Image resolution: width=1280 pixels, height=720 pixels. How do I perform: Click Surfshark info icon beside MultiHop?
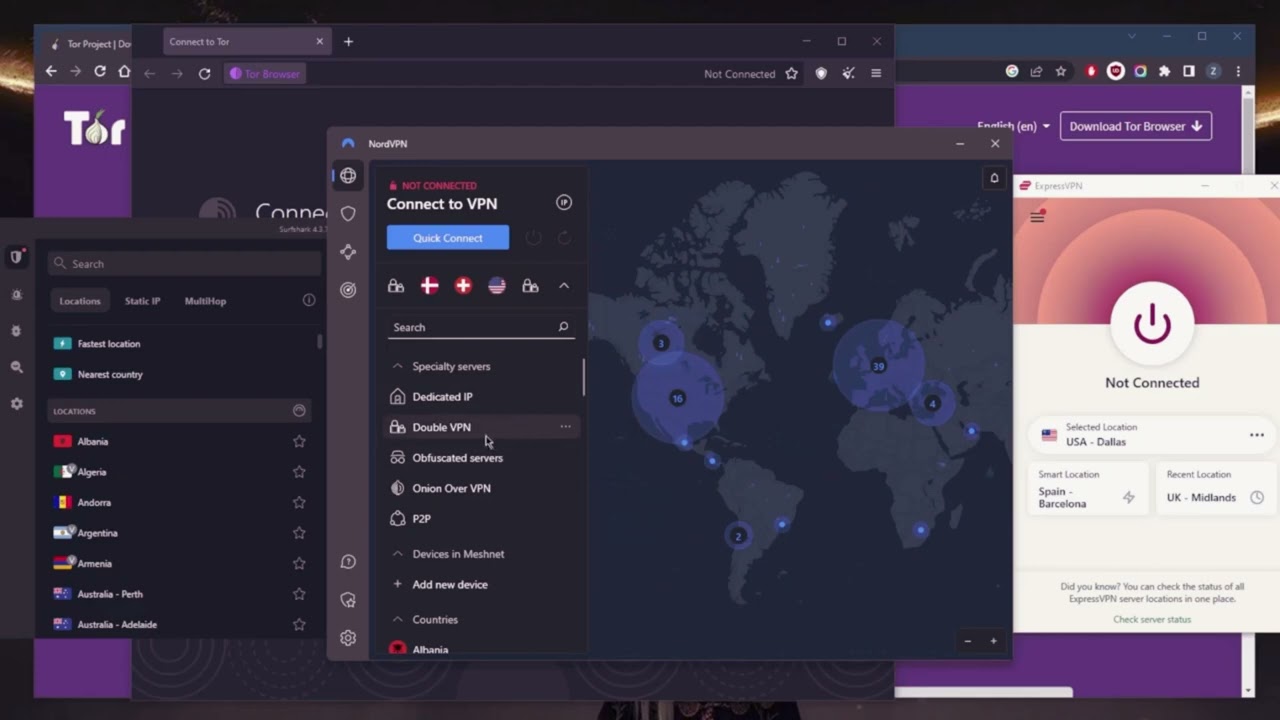tap(309, 300)
